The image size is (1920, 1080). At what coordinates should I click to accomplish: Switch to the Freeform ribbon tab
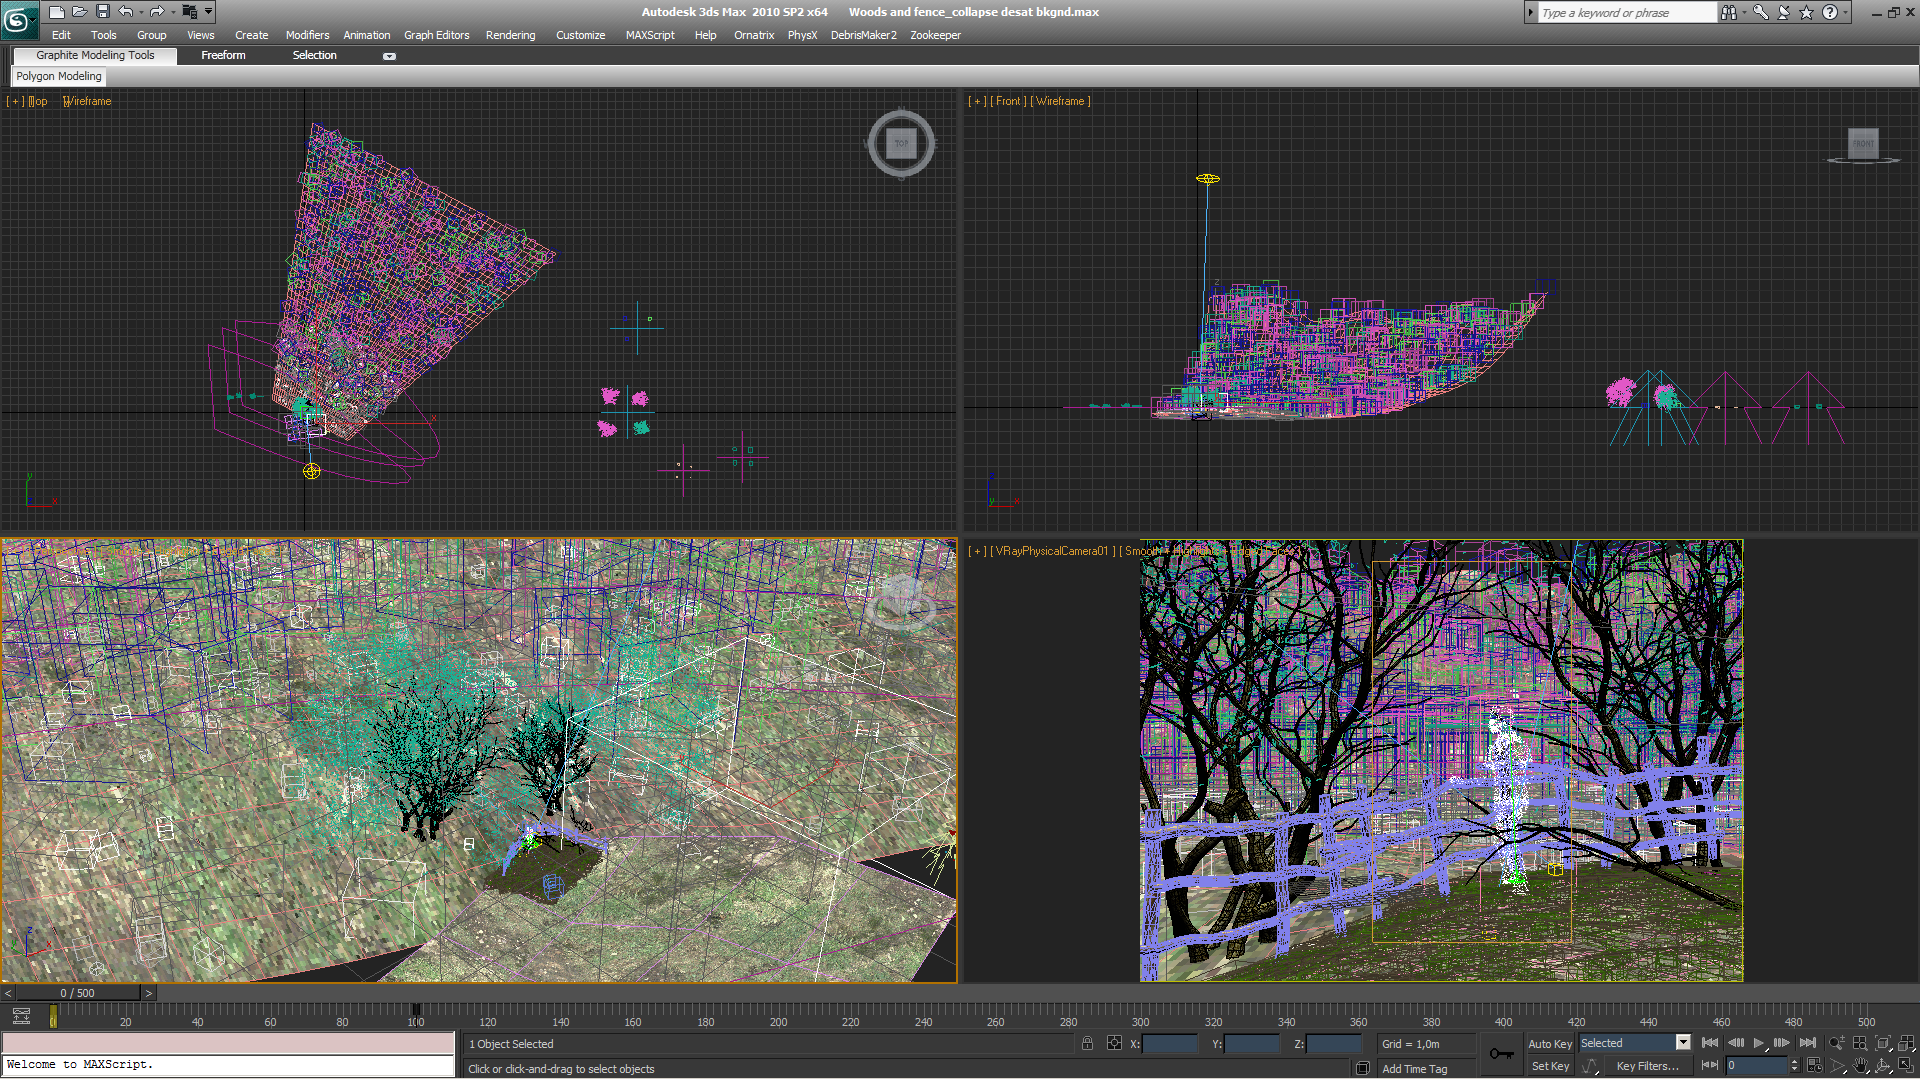click(x=223, y=55)
